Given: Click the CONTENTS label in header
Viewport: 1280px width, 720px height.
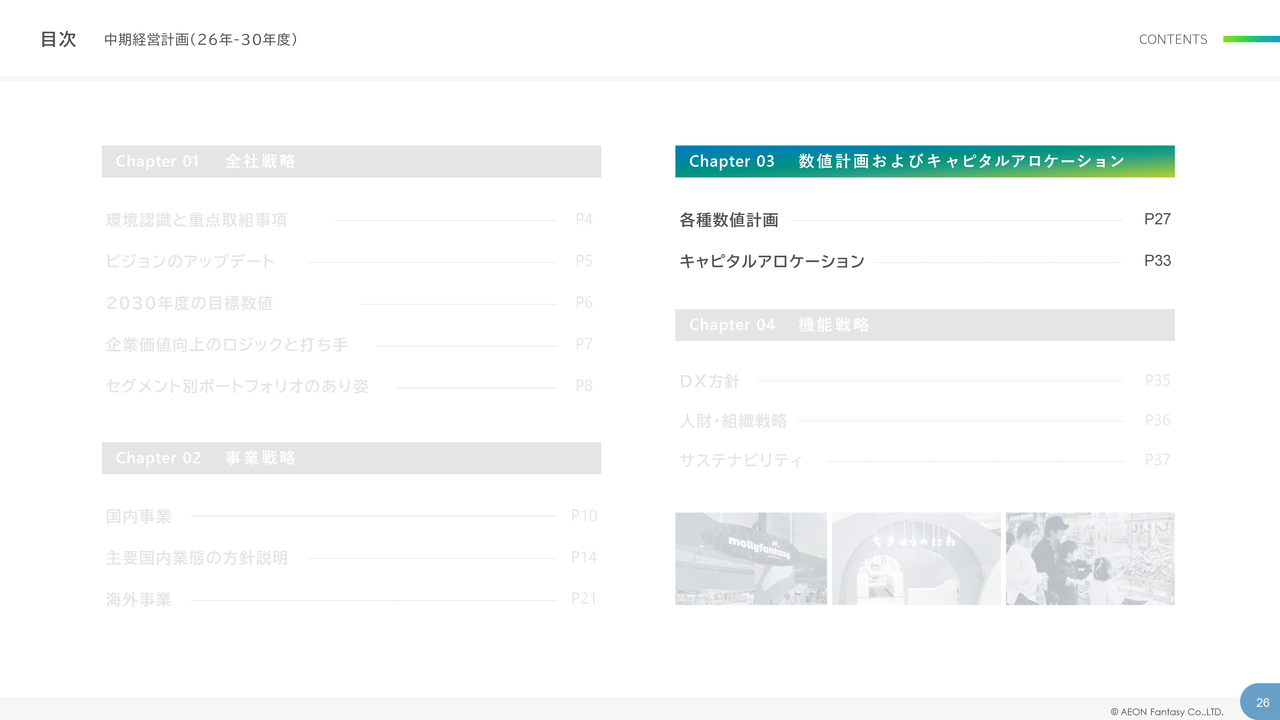Looking at the screenshot, I should 1172,39.
